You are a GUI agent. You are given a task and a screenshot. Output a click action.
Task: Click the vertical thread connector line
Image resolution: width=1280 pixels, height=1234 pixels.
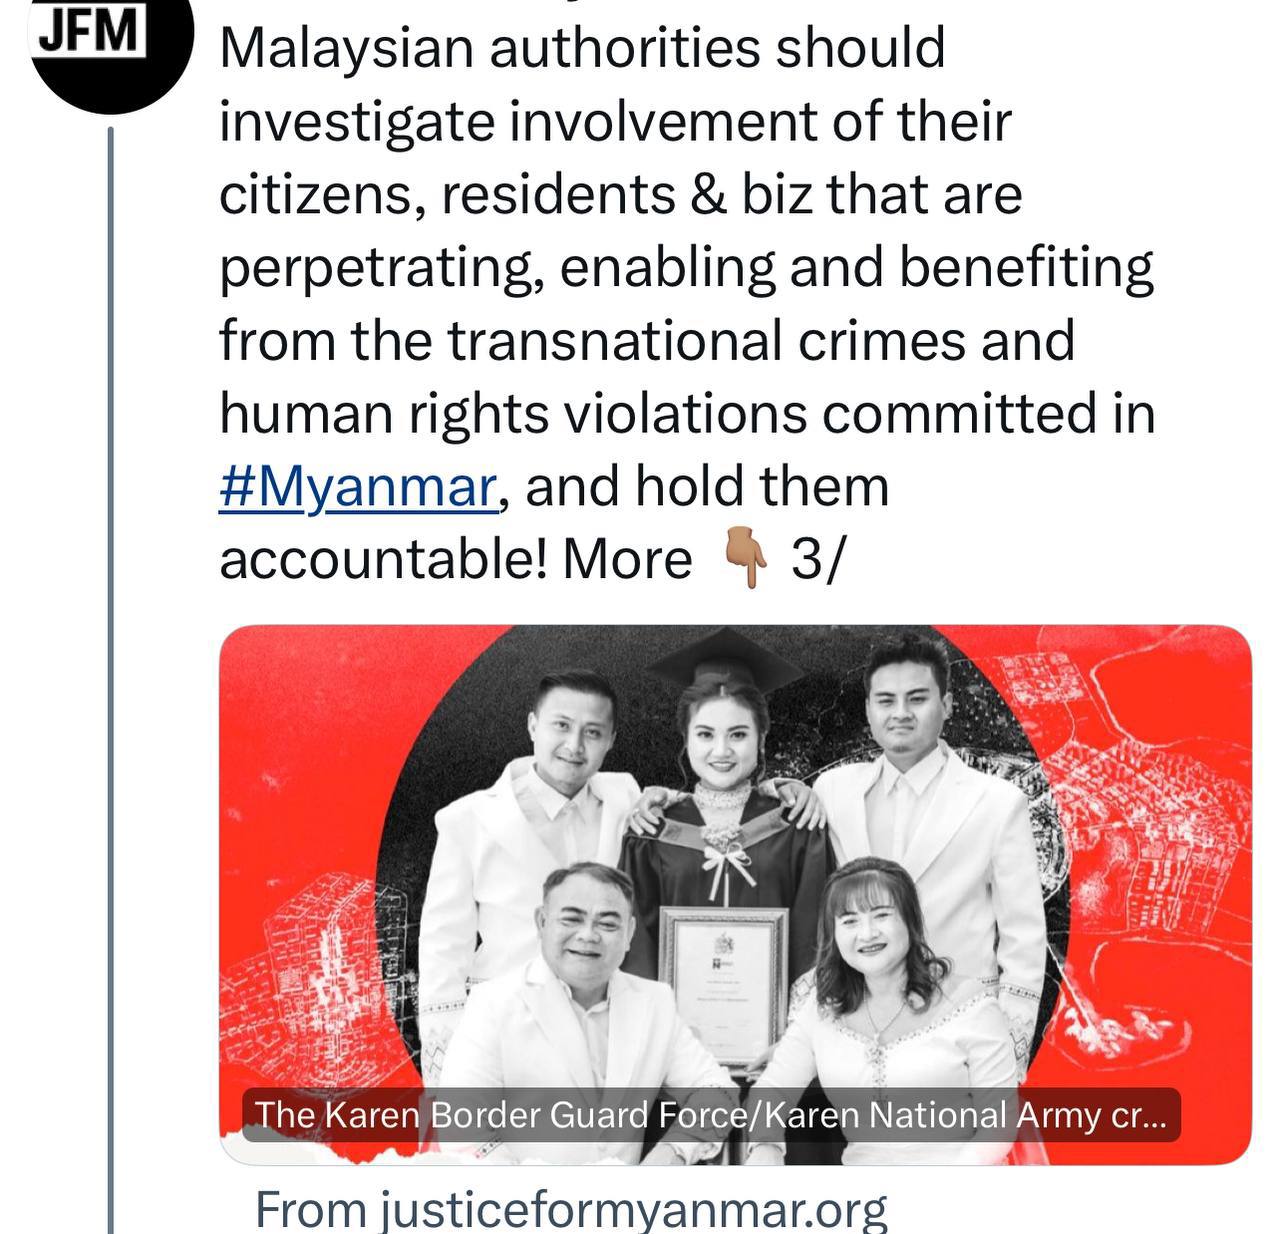[x=111, y=680]
